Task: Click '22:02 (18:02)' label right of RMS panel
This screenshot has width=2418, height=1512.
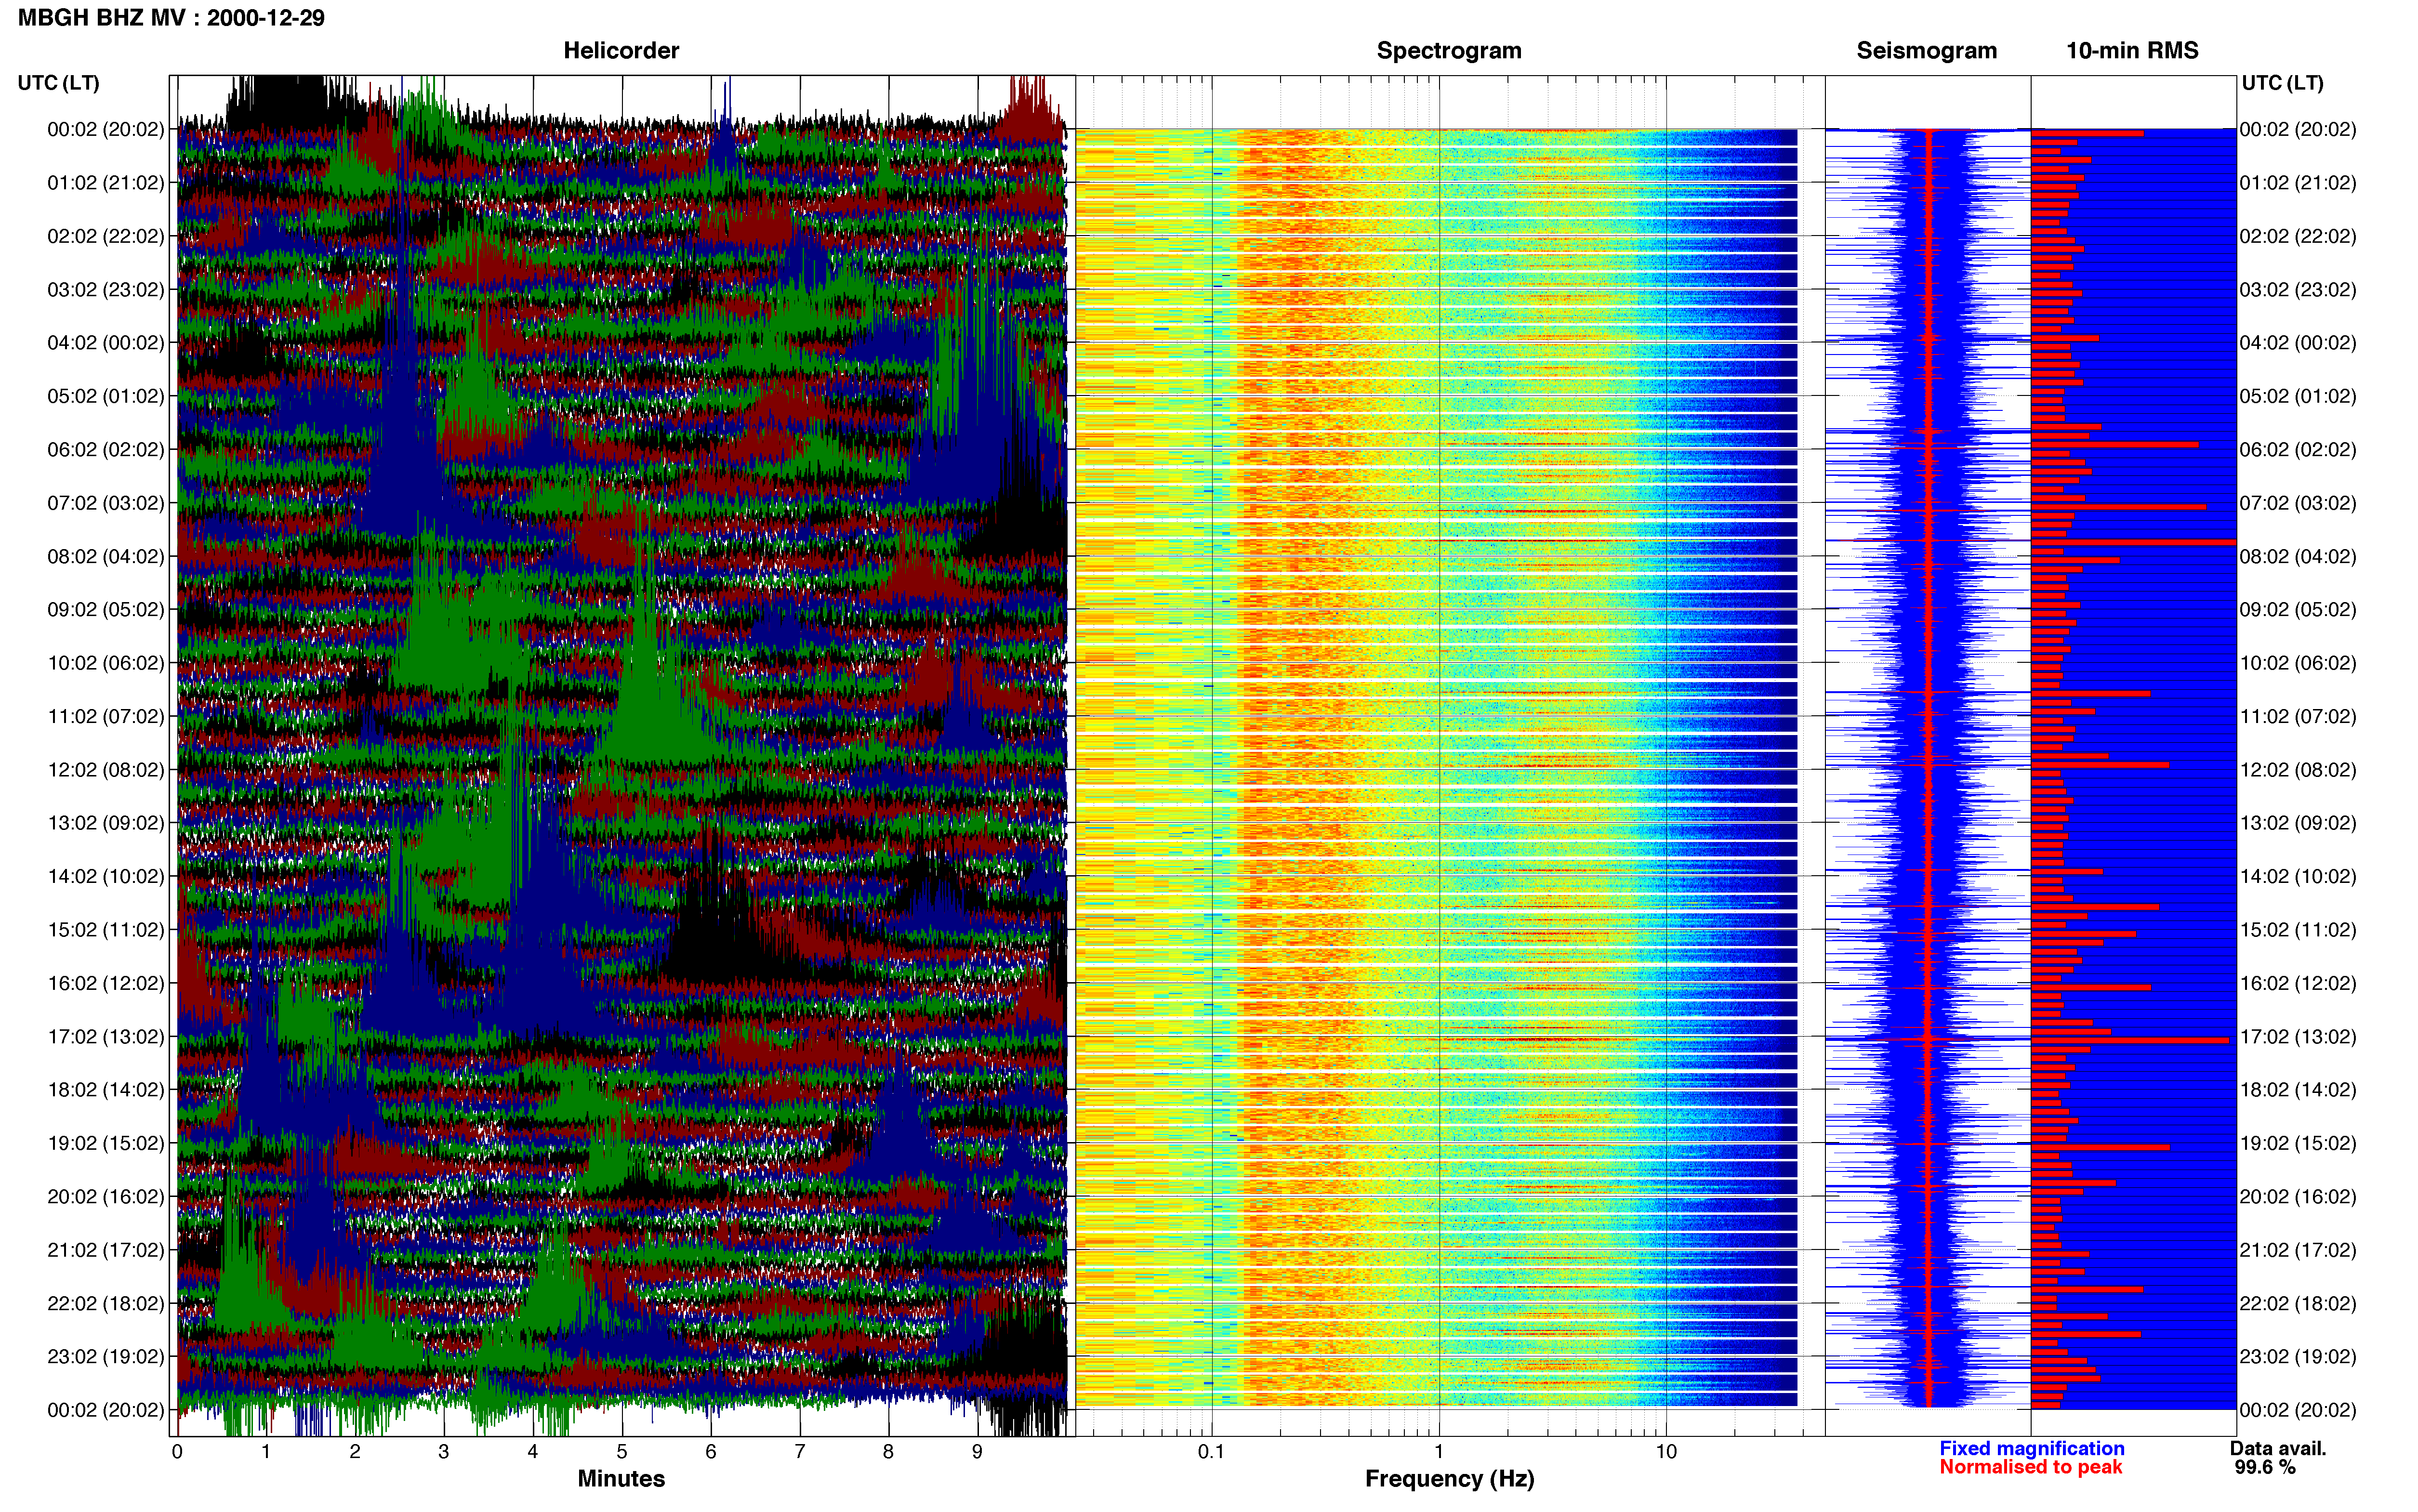Action: [x=2298, y=1303]
